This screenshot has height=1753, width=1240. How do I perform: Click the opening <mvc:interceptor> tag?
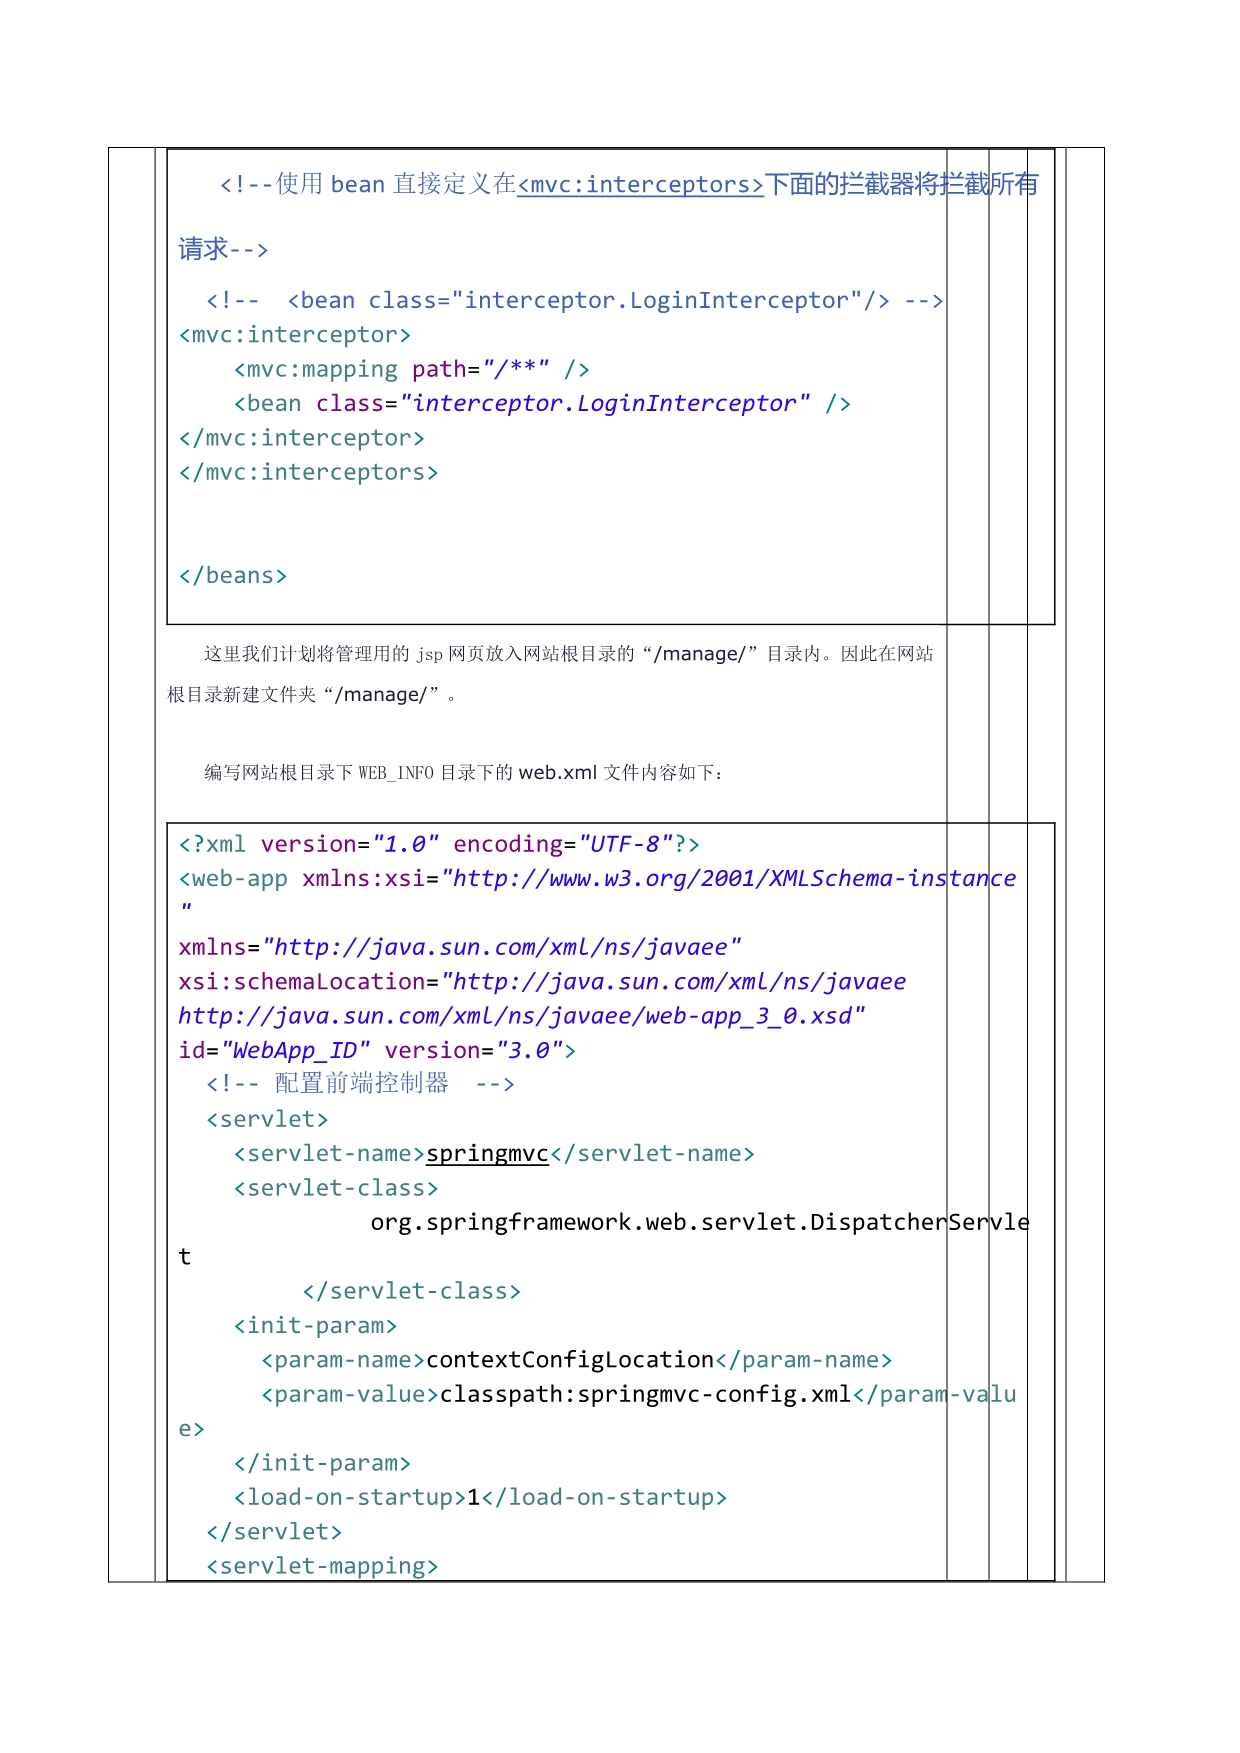click(294, 335)
